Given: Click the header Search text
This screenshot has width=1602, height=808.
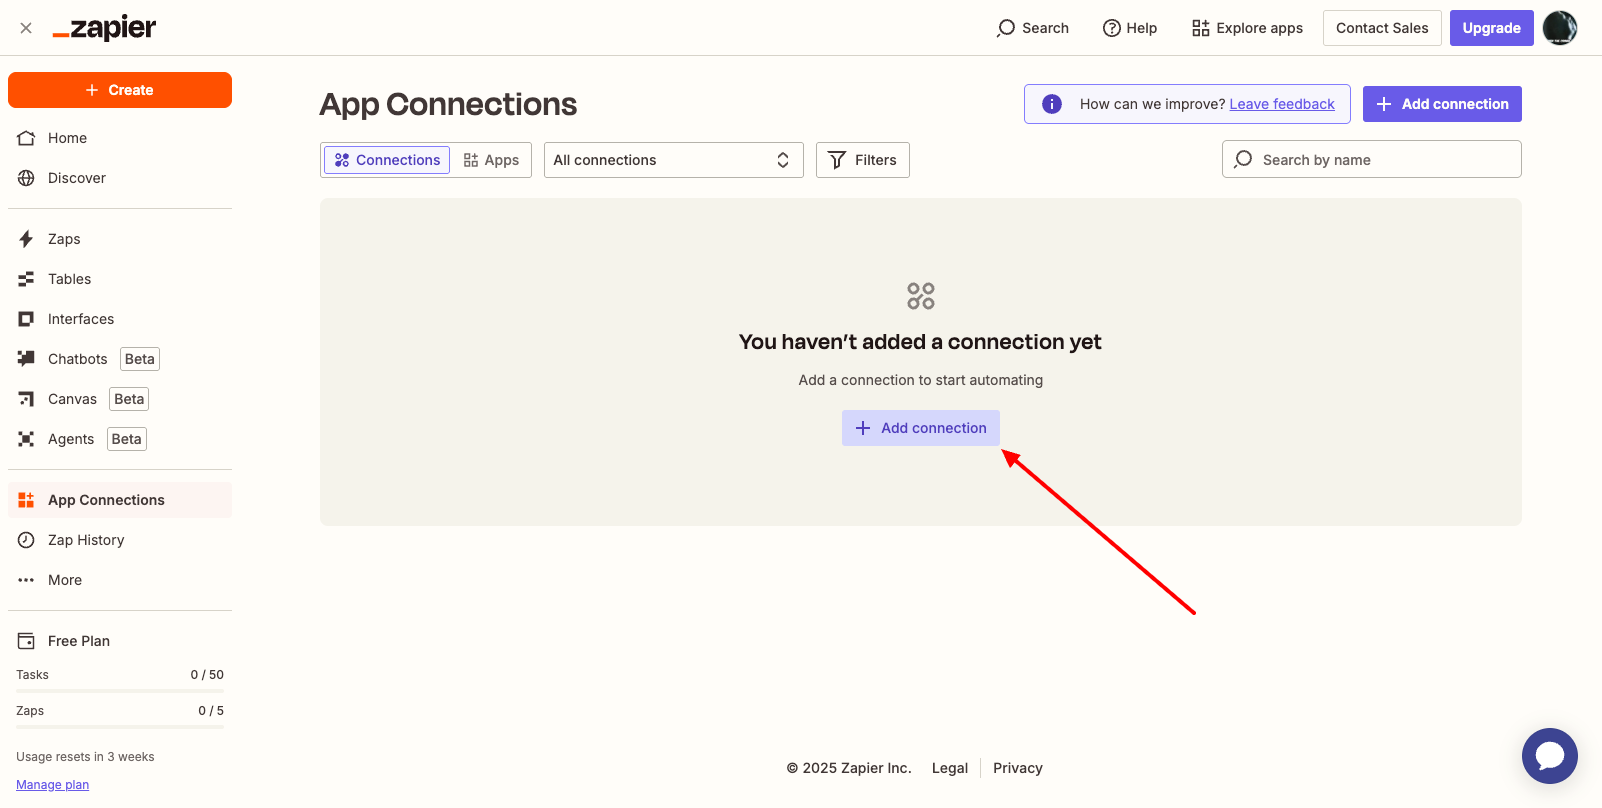Looking at the screenshot, I should [1045, 28].
